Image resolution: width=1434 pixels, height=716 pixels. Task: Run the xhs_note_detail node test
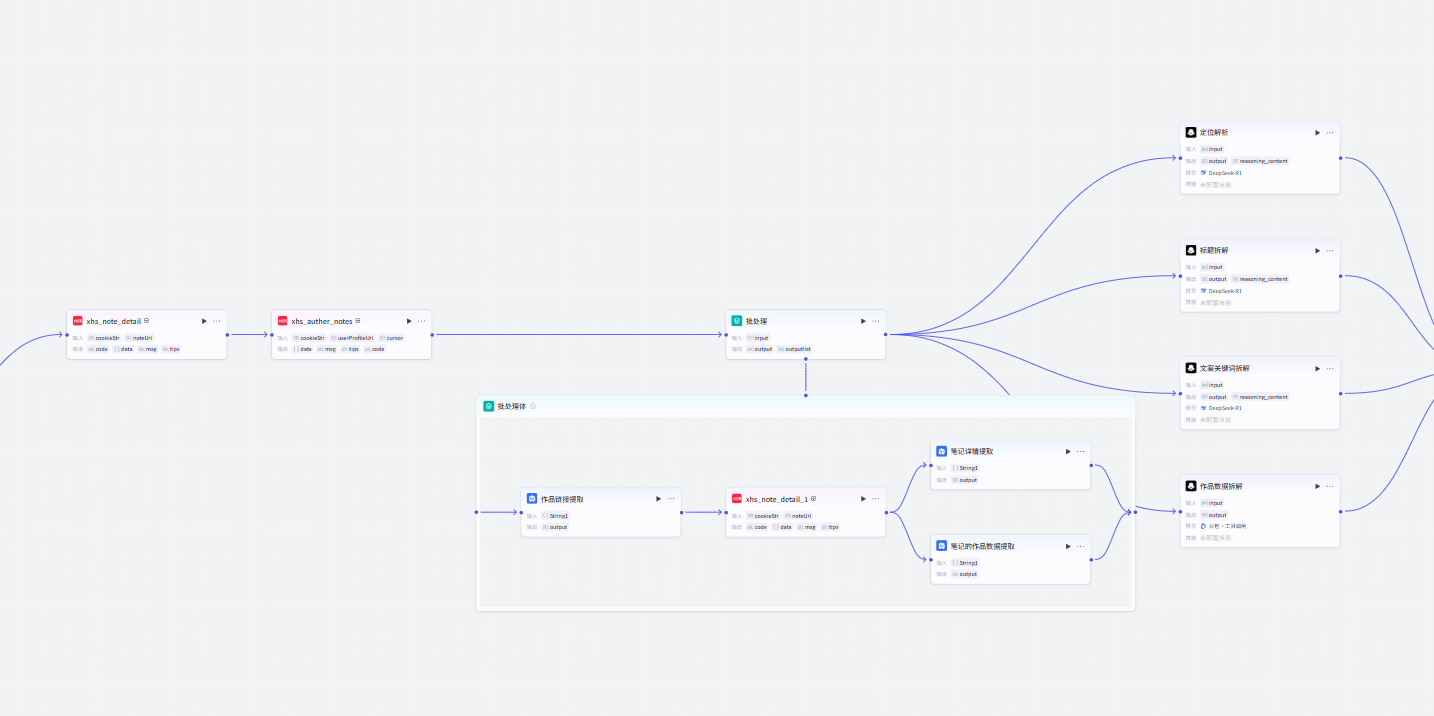tap(204, 321)
